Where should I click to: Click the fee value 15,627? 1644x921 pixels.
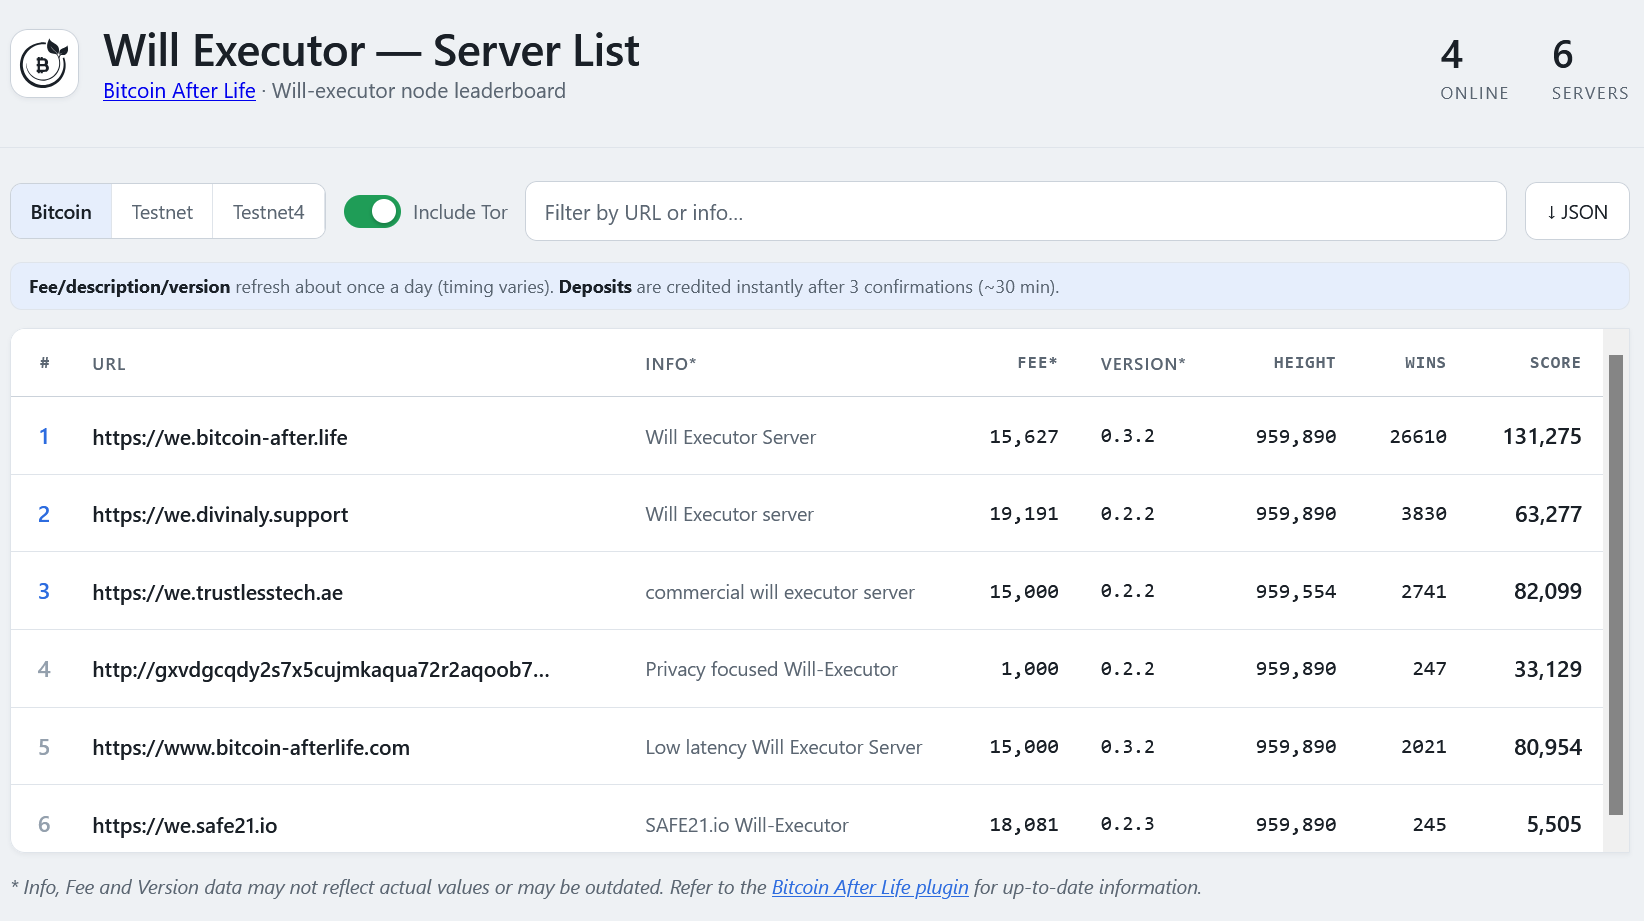tap(1023, 437)
